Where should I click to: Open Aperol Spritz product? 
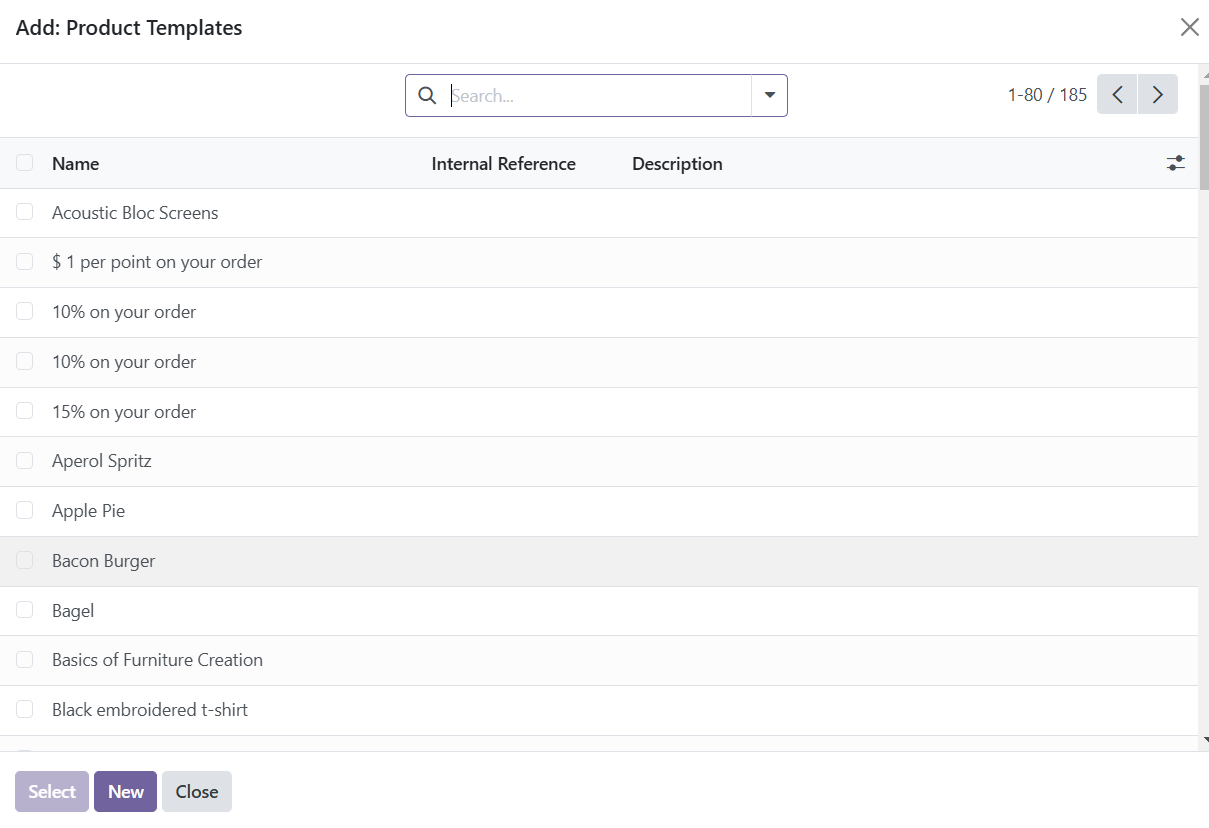coord(599,462)
